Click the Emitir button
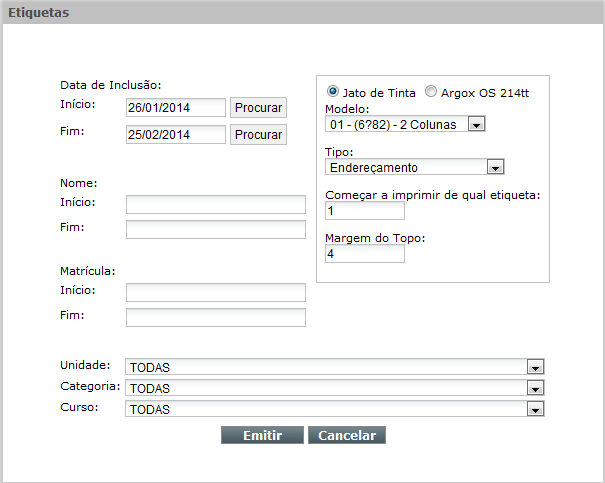The width and height of the screenshot is (605, 483). pyautogui.click(x=262, y=435)
